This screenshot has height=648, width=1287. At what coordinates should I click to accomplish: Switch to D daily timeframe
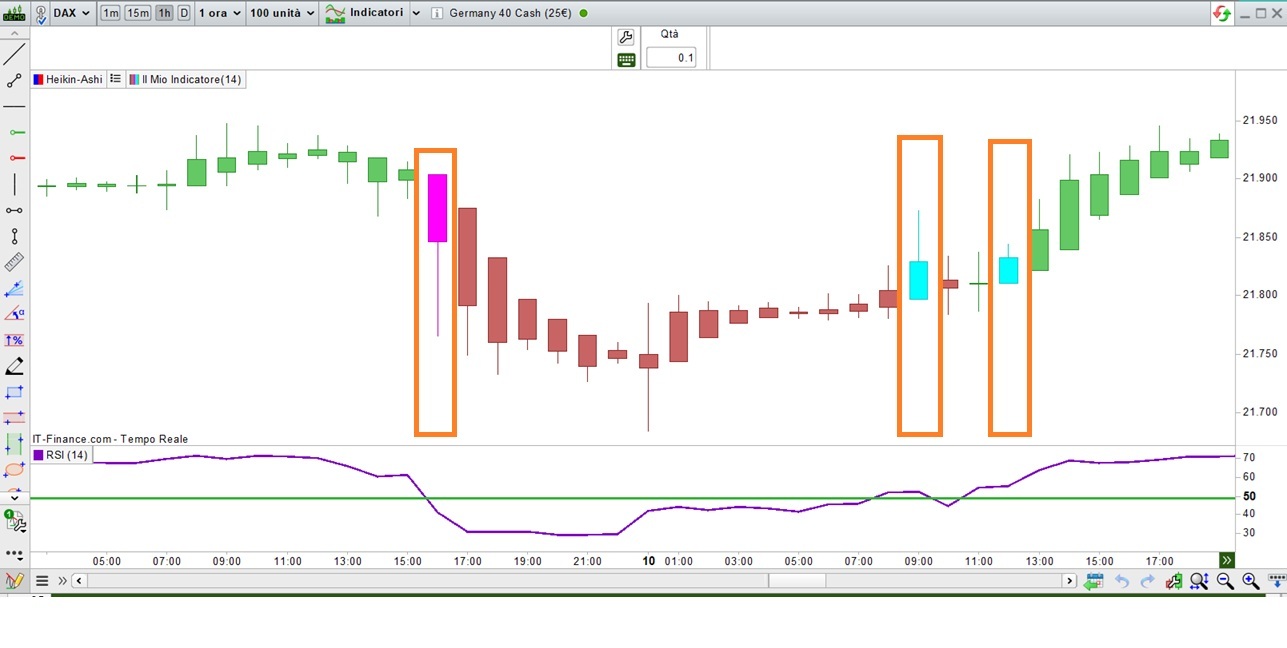184,13
